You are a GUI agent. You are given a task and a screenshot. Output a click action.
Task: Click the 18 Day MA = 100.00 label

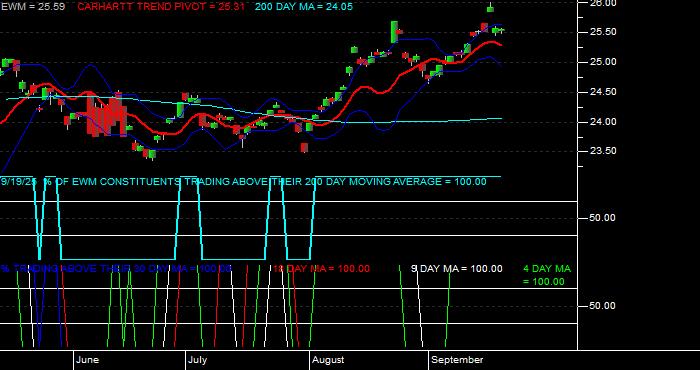point(321,269)
